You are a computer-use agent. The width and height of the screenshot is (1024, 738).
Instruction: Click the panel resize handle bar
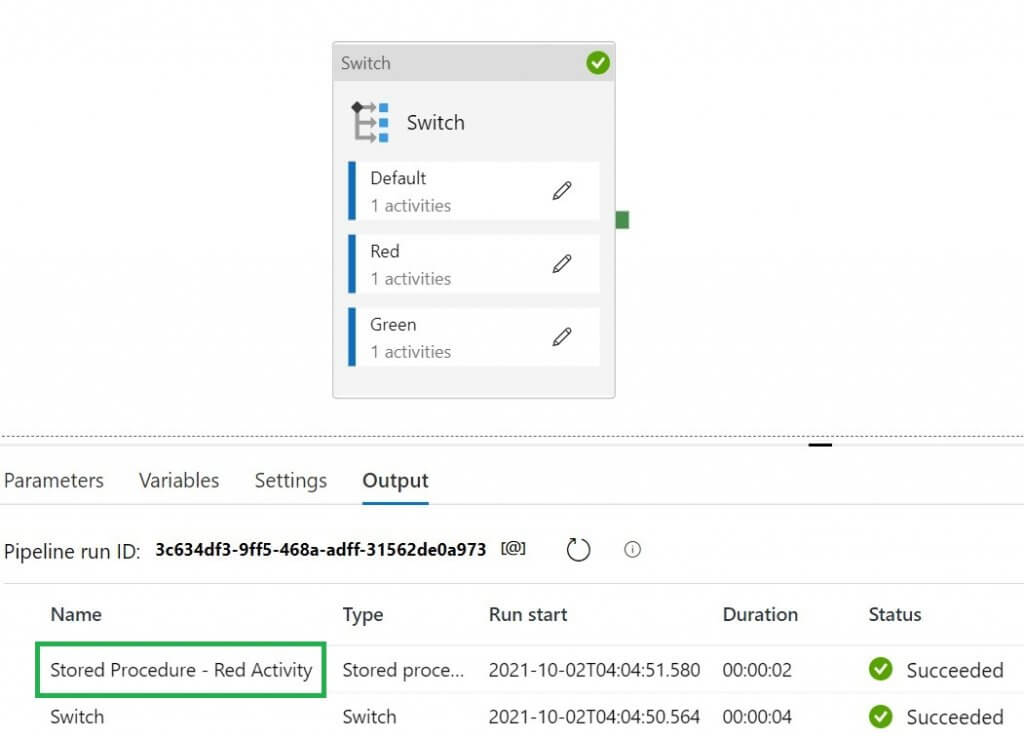pyautogui.click(x=820, y=445)
